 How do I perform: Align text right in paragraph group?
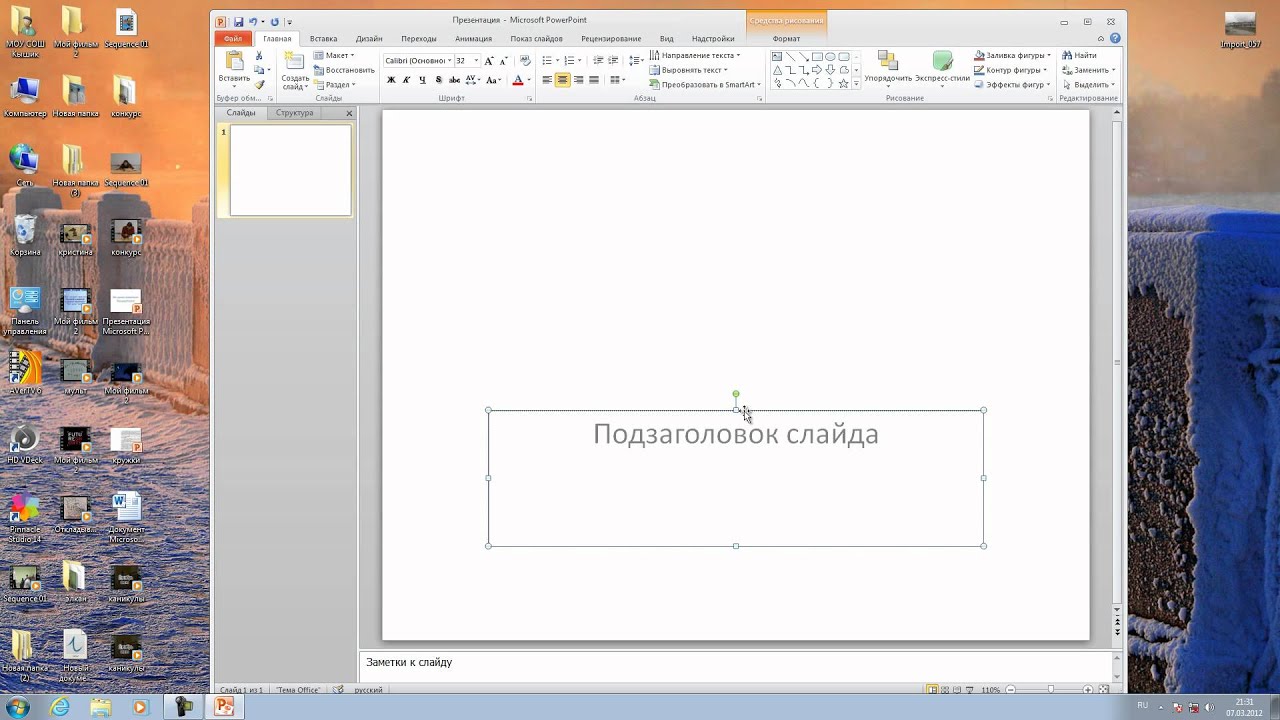578,80
